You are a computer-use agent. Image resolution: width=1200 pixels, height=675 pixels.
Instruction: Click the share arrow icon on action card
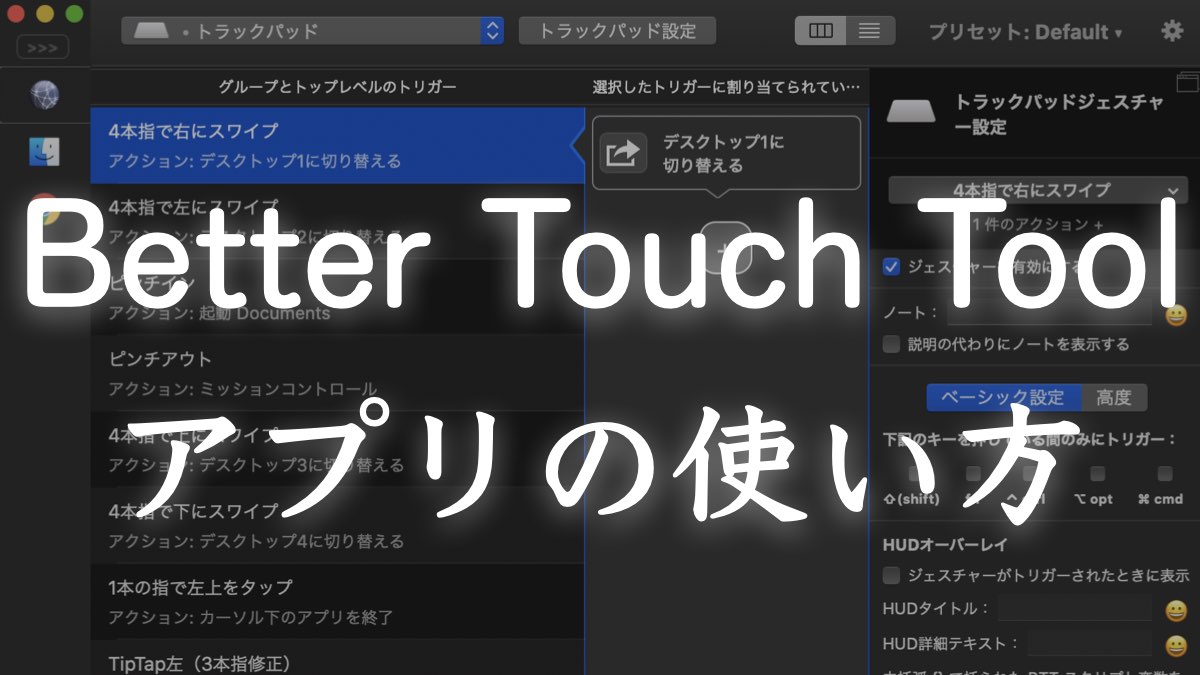pyautogui.click(x=623, y=153)
